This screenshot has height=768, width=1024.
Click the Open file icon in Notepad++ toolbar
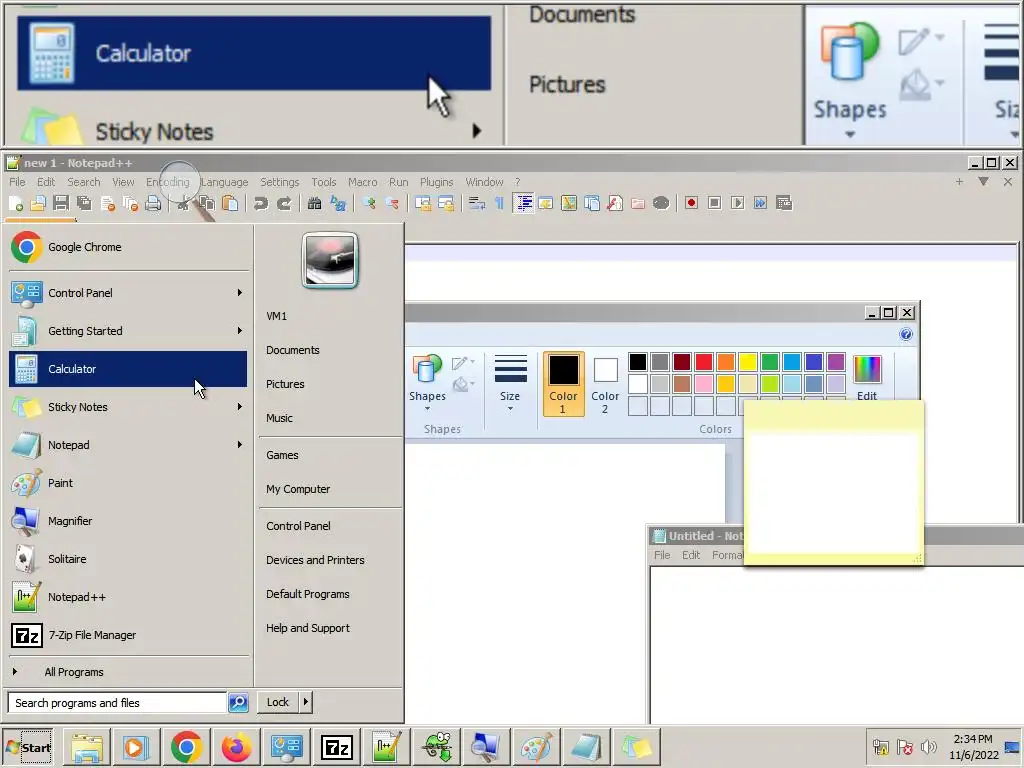tap(38, 204)
